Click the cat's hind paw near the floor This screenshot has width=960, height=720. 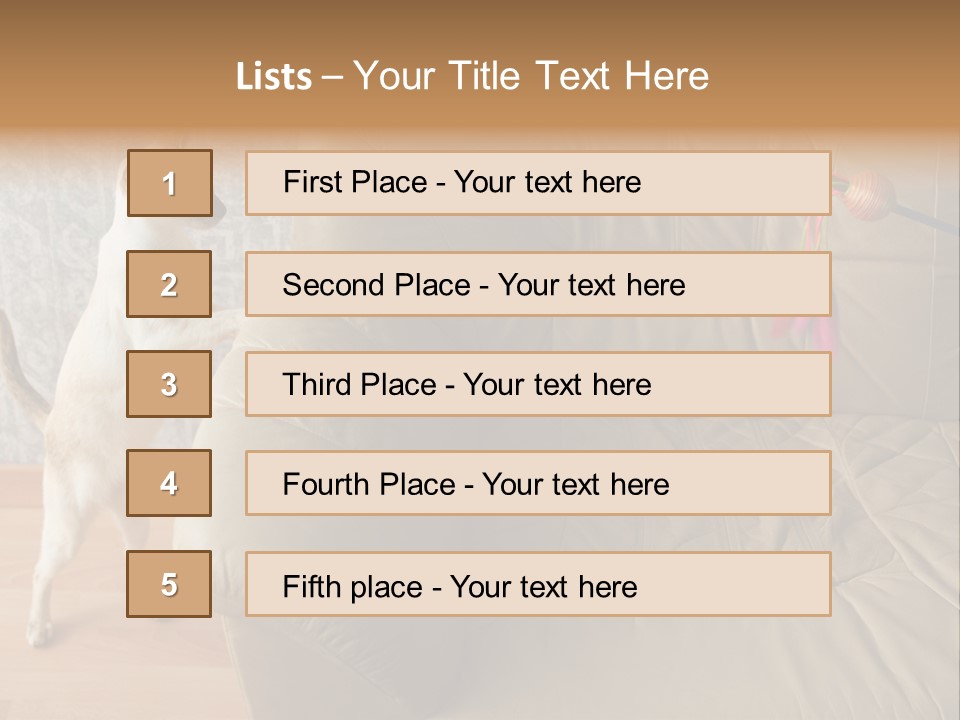pos(40,630)
